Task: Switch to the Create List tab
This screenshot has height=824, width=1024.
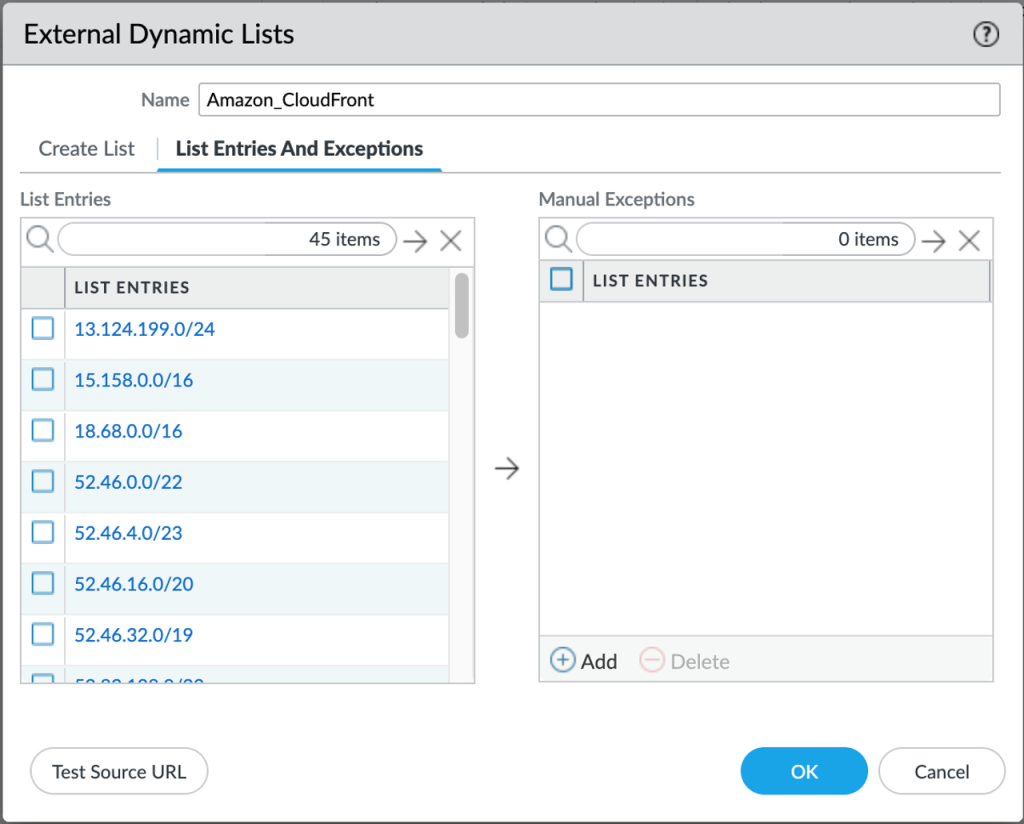Action: coord(86,148)
